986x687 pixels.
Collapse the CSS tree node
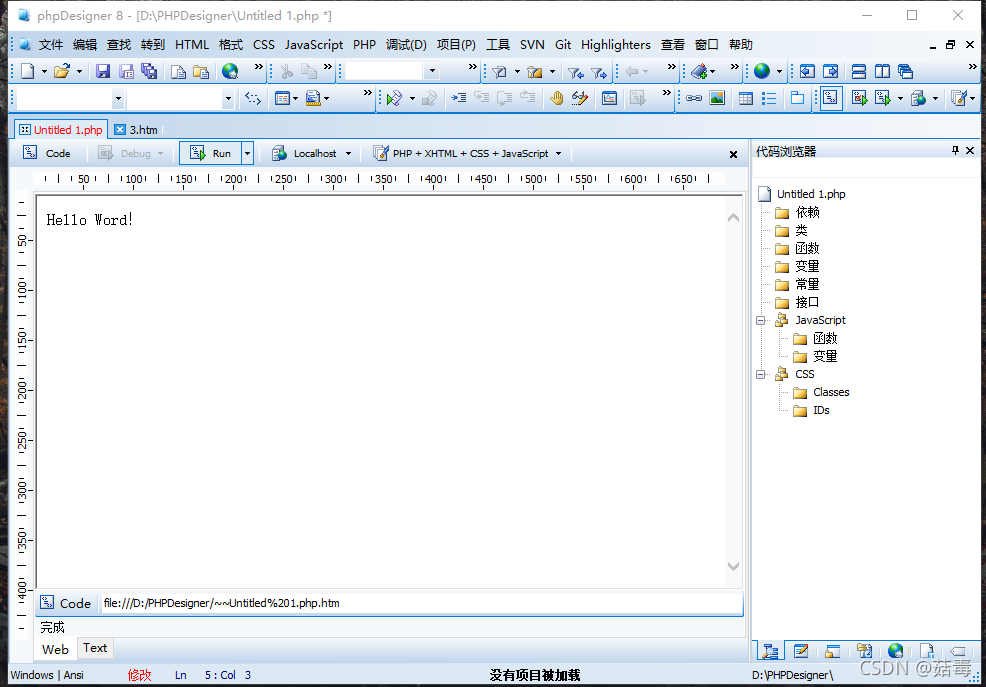(x=760, y=375)
